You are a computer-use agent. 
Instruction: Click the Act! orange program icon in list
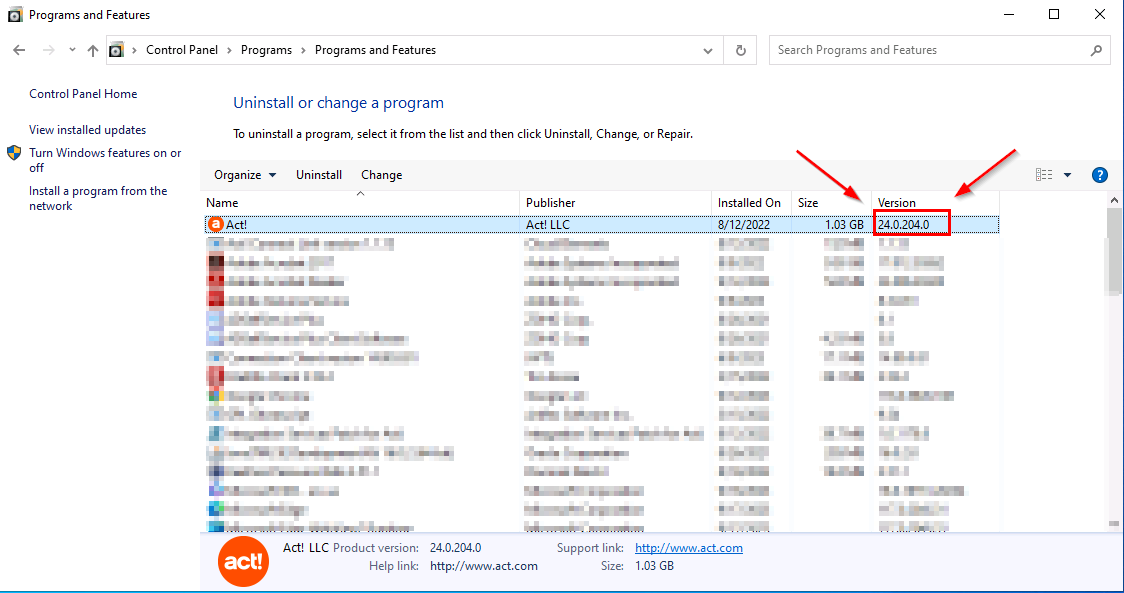[x=215, y=224]
